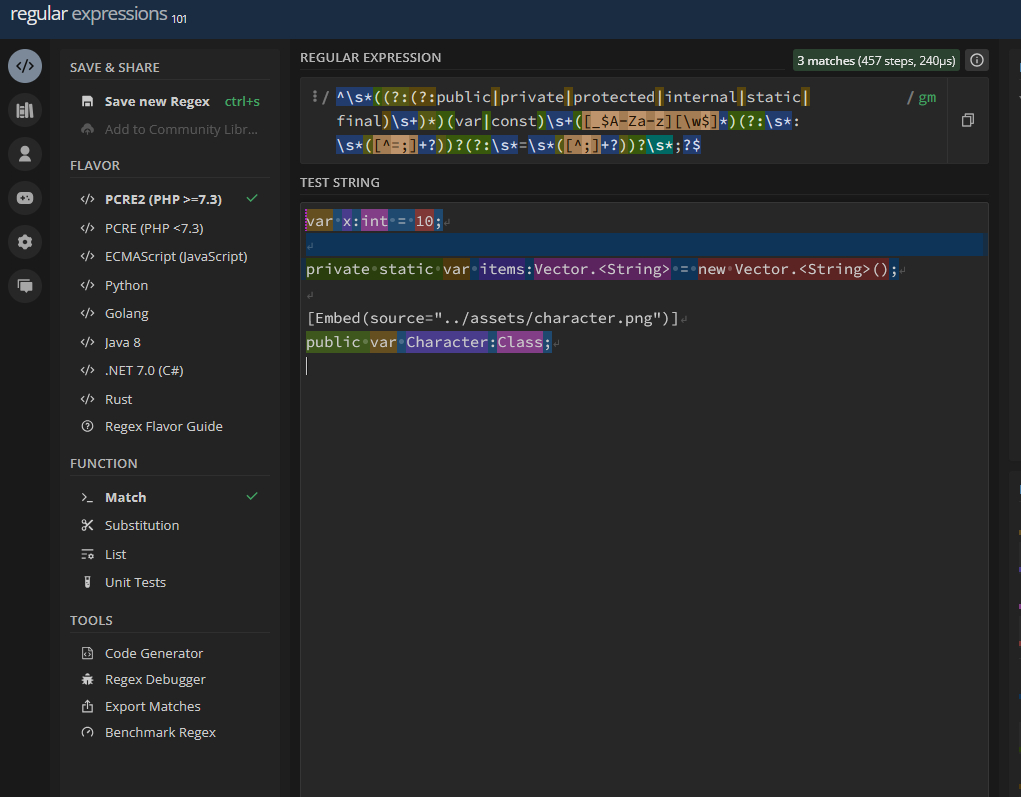Switch to Unit Tests function
Viewport: 1021px width, 797px height.
point(135,582)
